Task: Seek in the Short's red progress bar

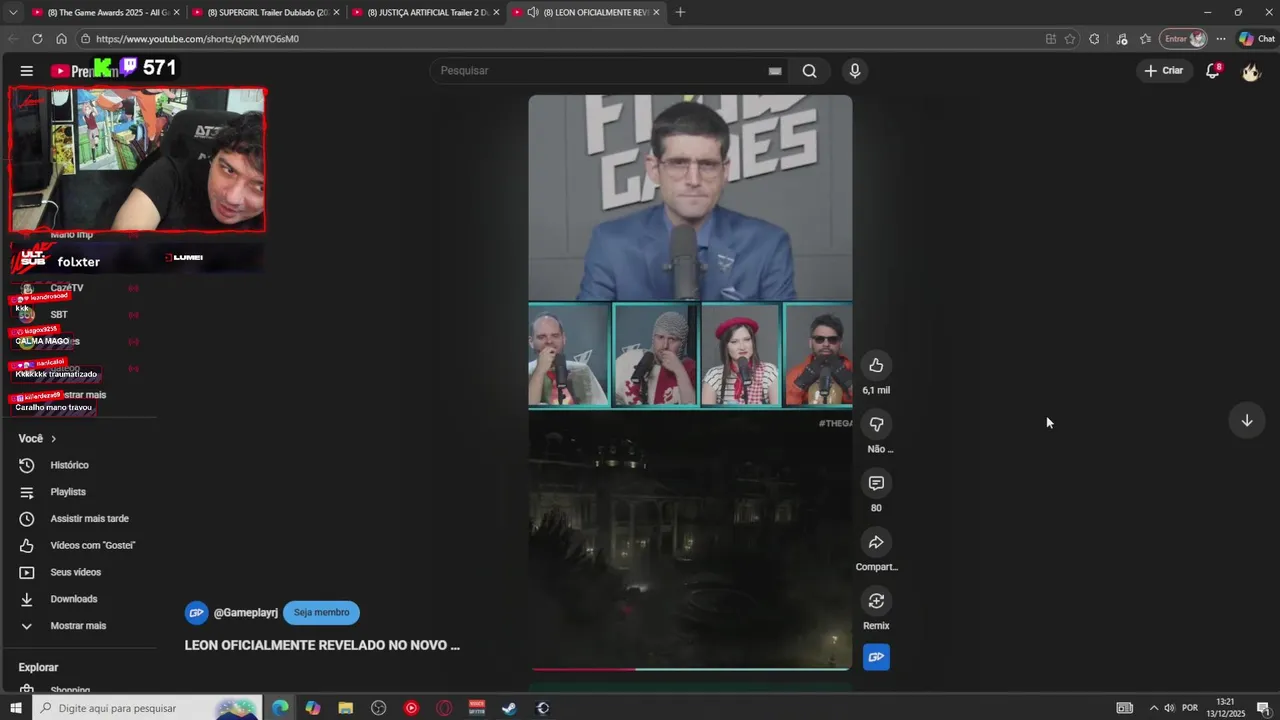Action: [690, 669]
